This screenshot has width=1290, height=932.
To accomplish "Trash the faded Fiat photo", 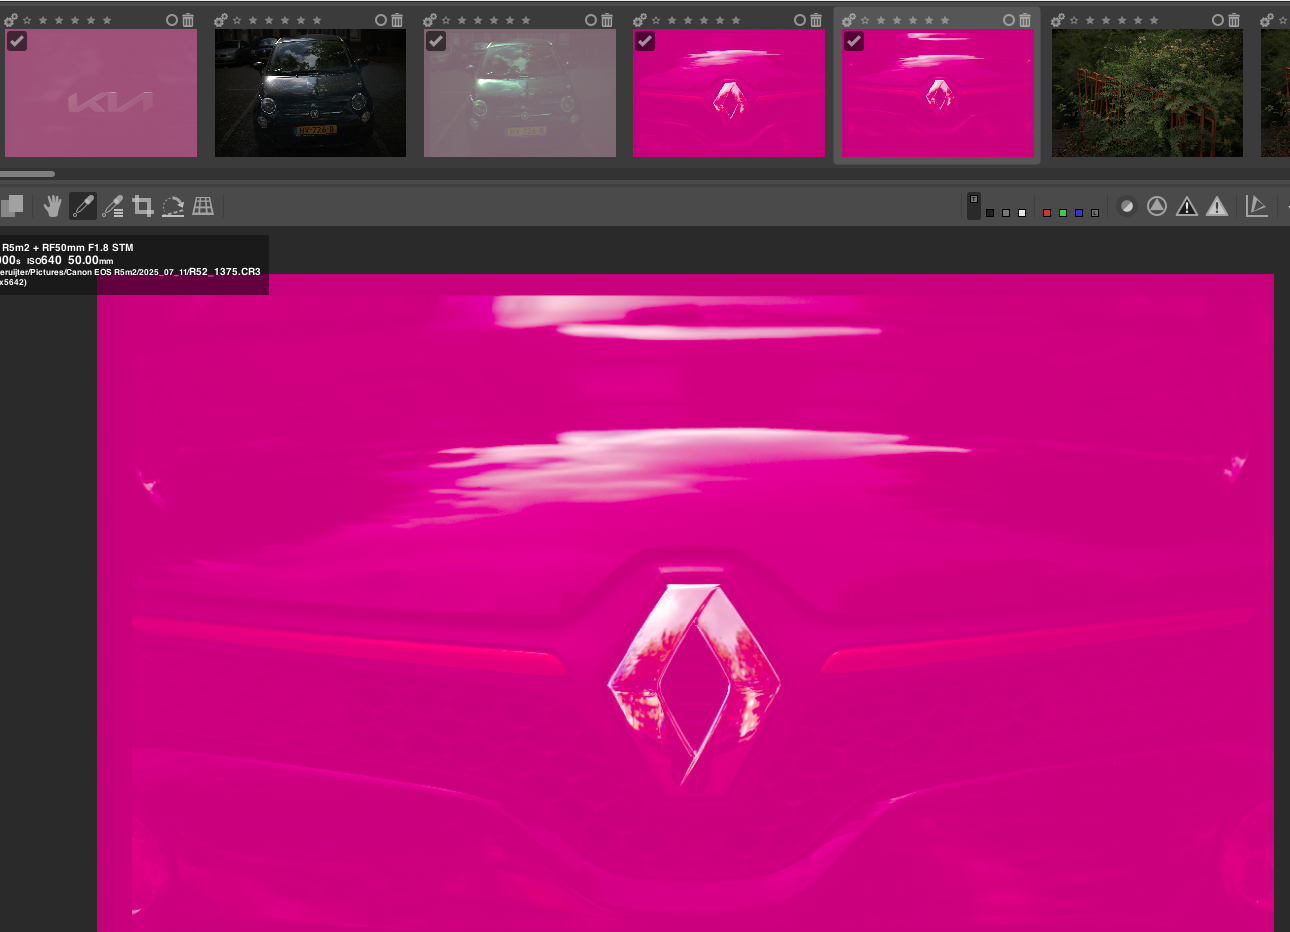I will coord(607,20).
